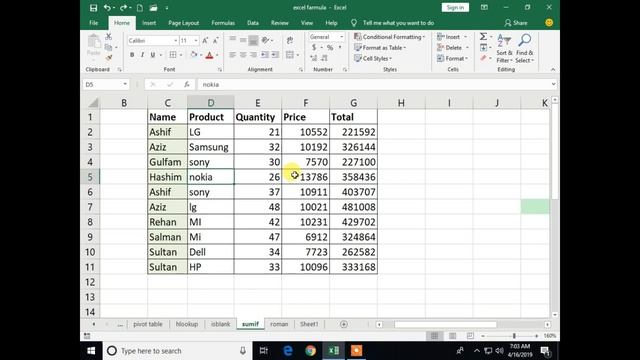Click the Windows Start button

tap(91, 351)
